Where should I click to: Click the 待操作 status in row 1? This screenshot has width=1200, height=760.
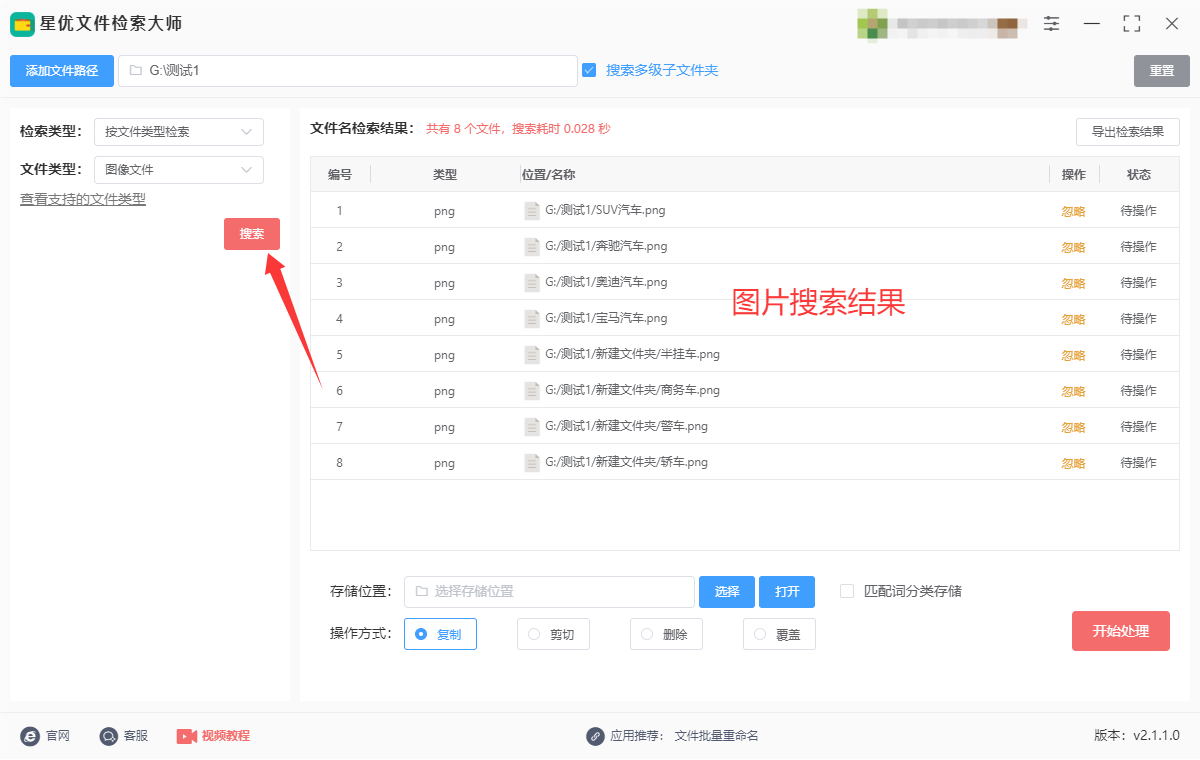(x=1138, y=211)
